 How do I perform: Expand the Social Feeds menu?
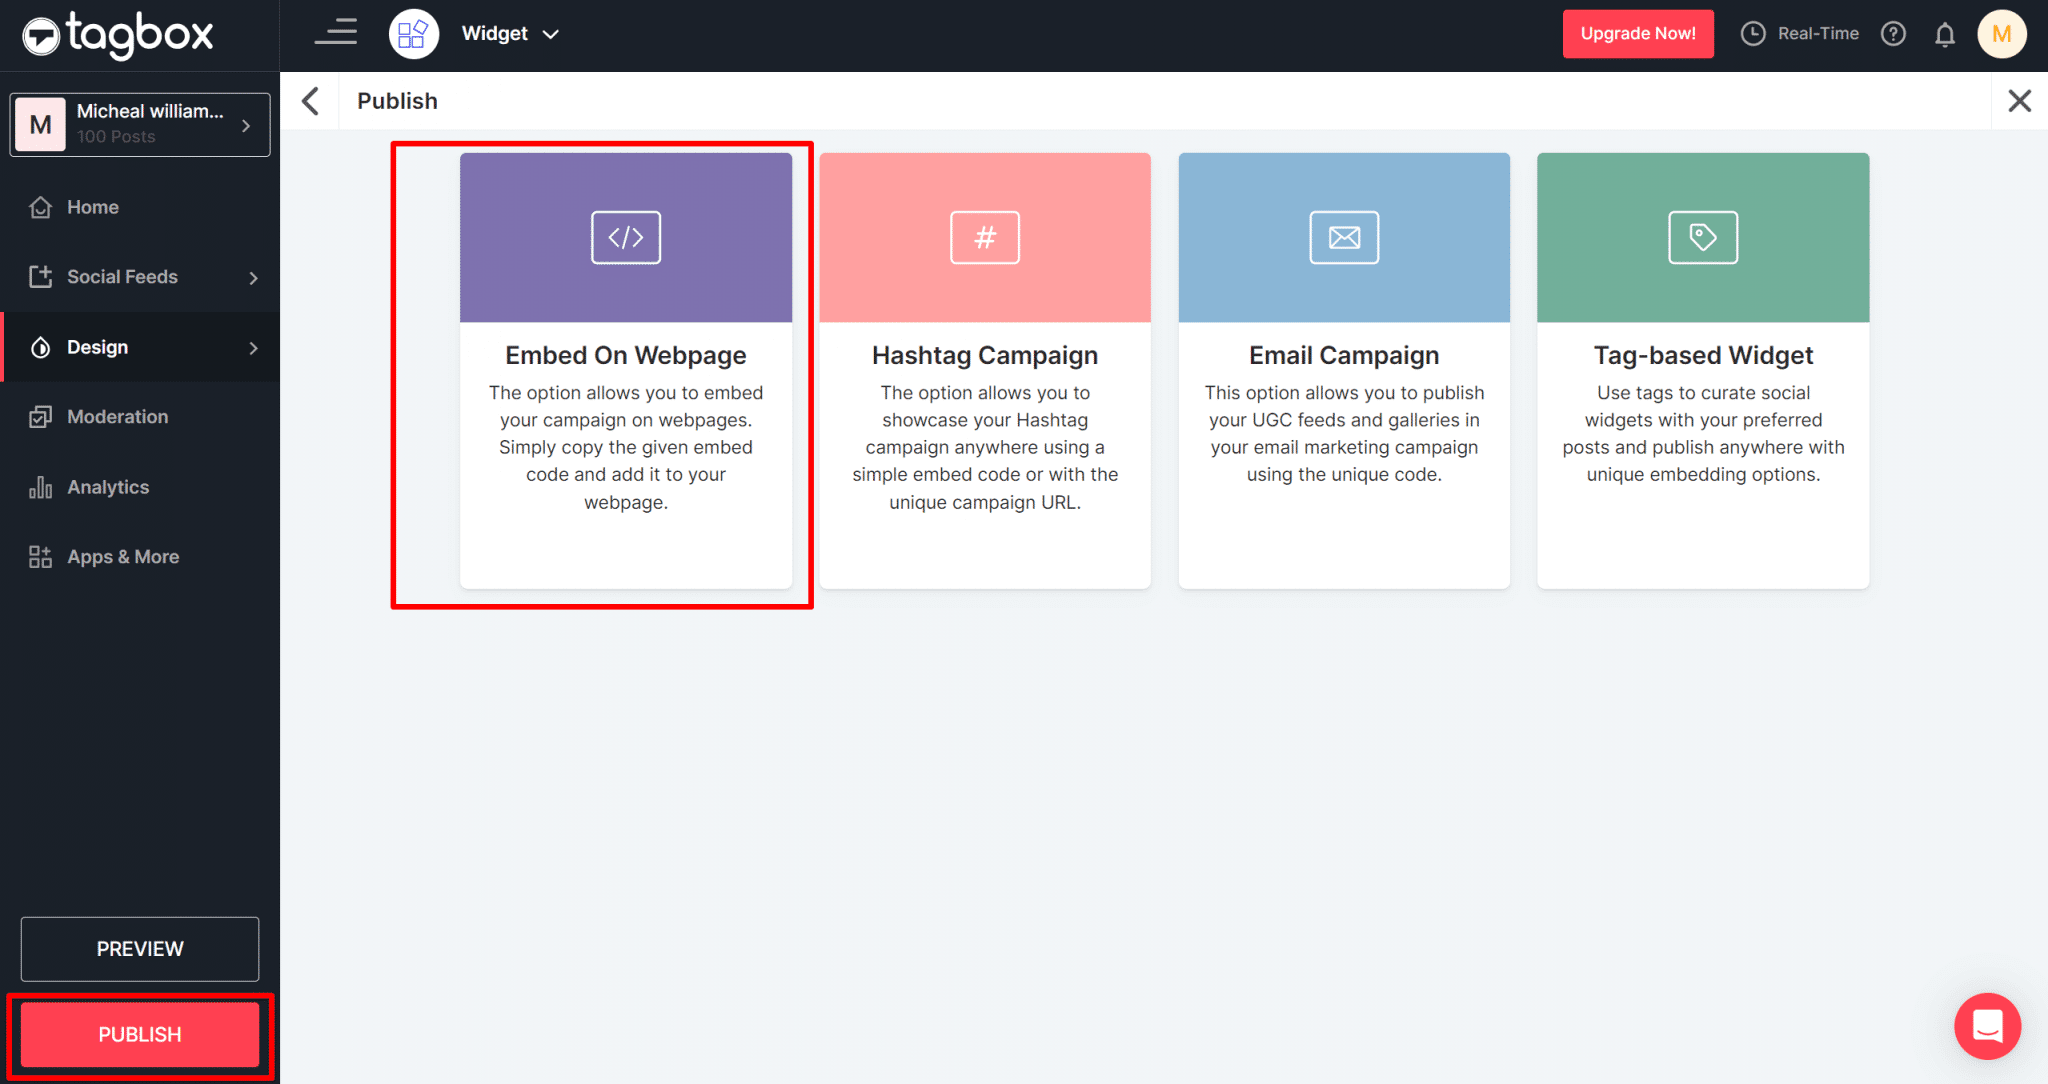pyautogui.click(x=122, y=277)
